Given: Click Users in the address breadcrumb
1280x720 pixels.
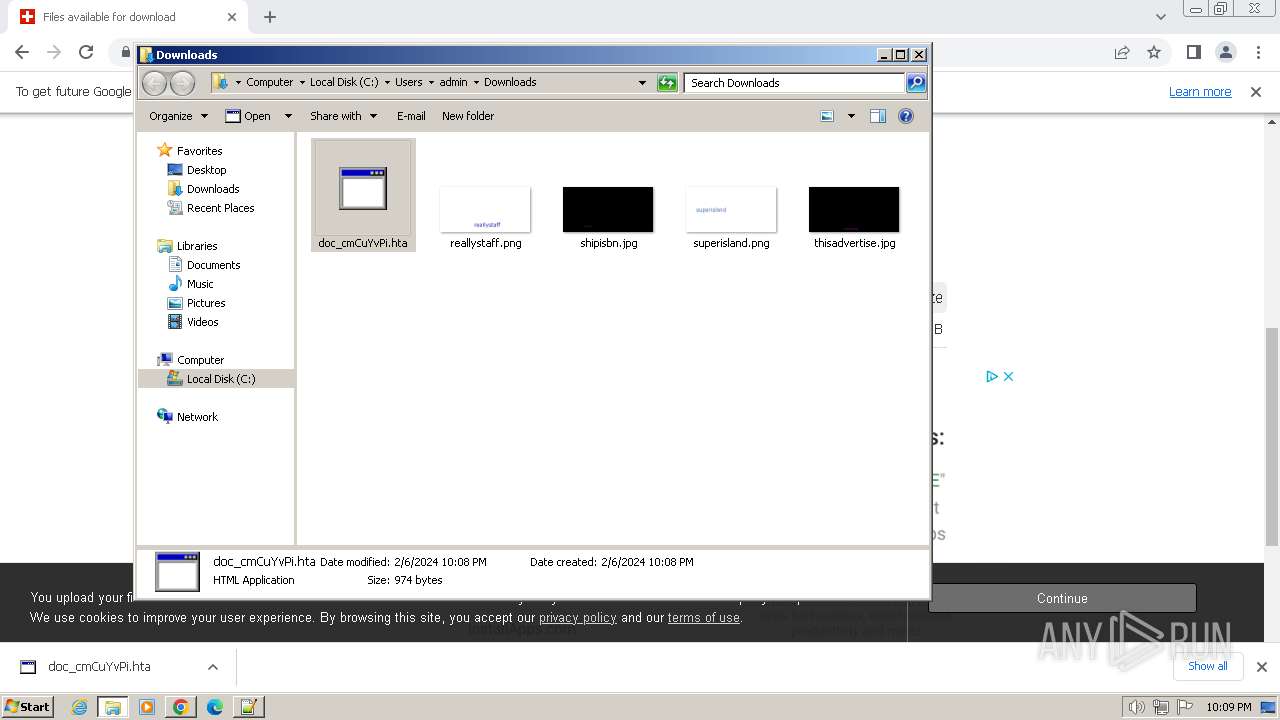Looking at the screenshot, I should click(408, 82).
